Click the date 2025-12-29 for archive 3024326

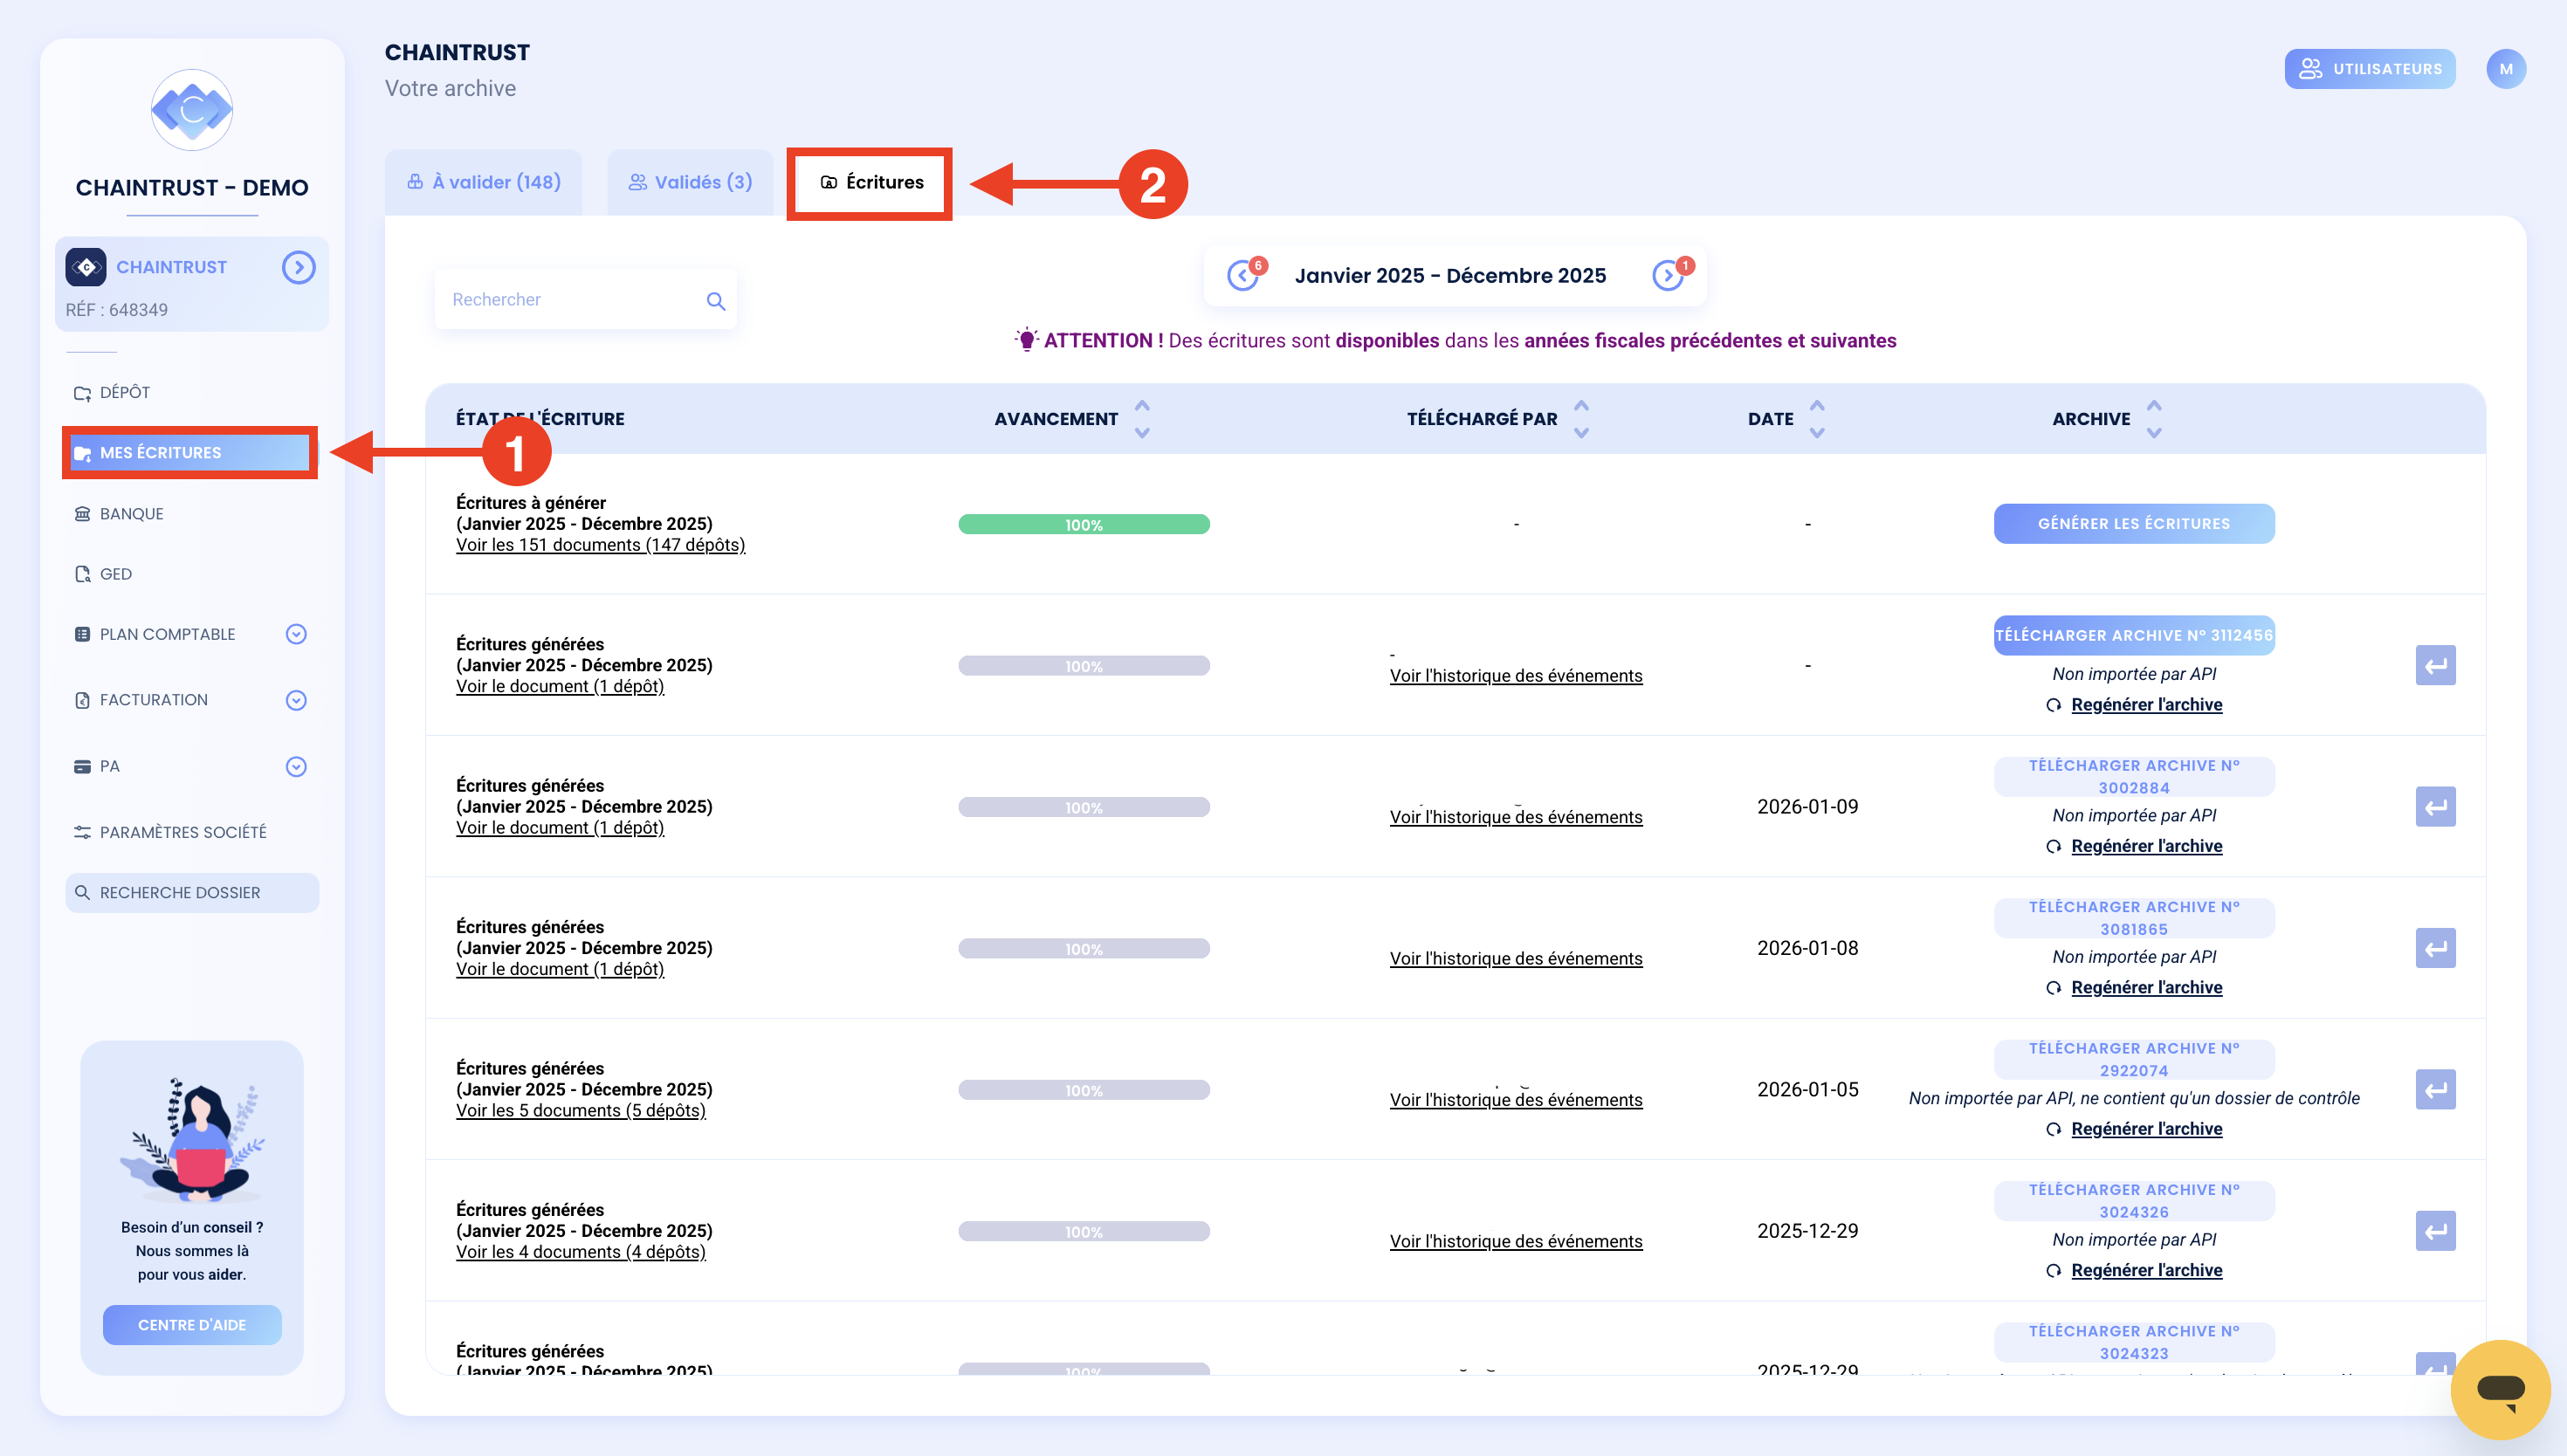(1807, 1231)
